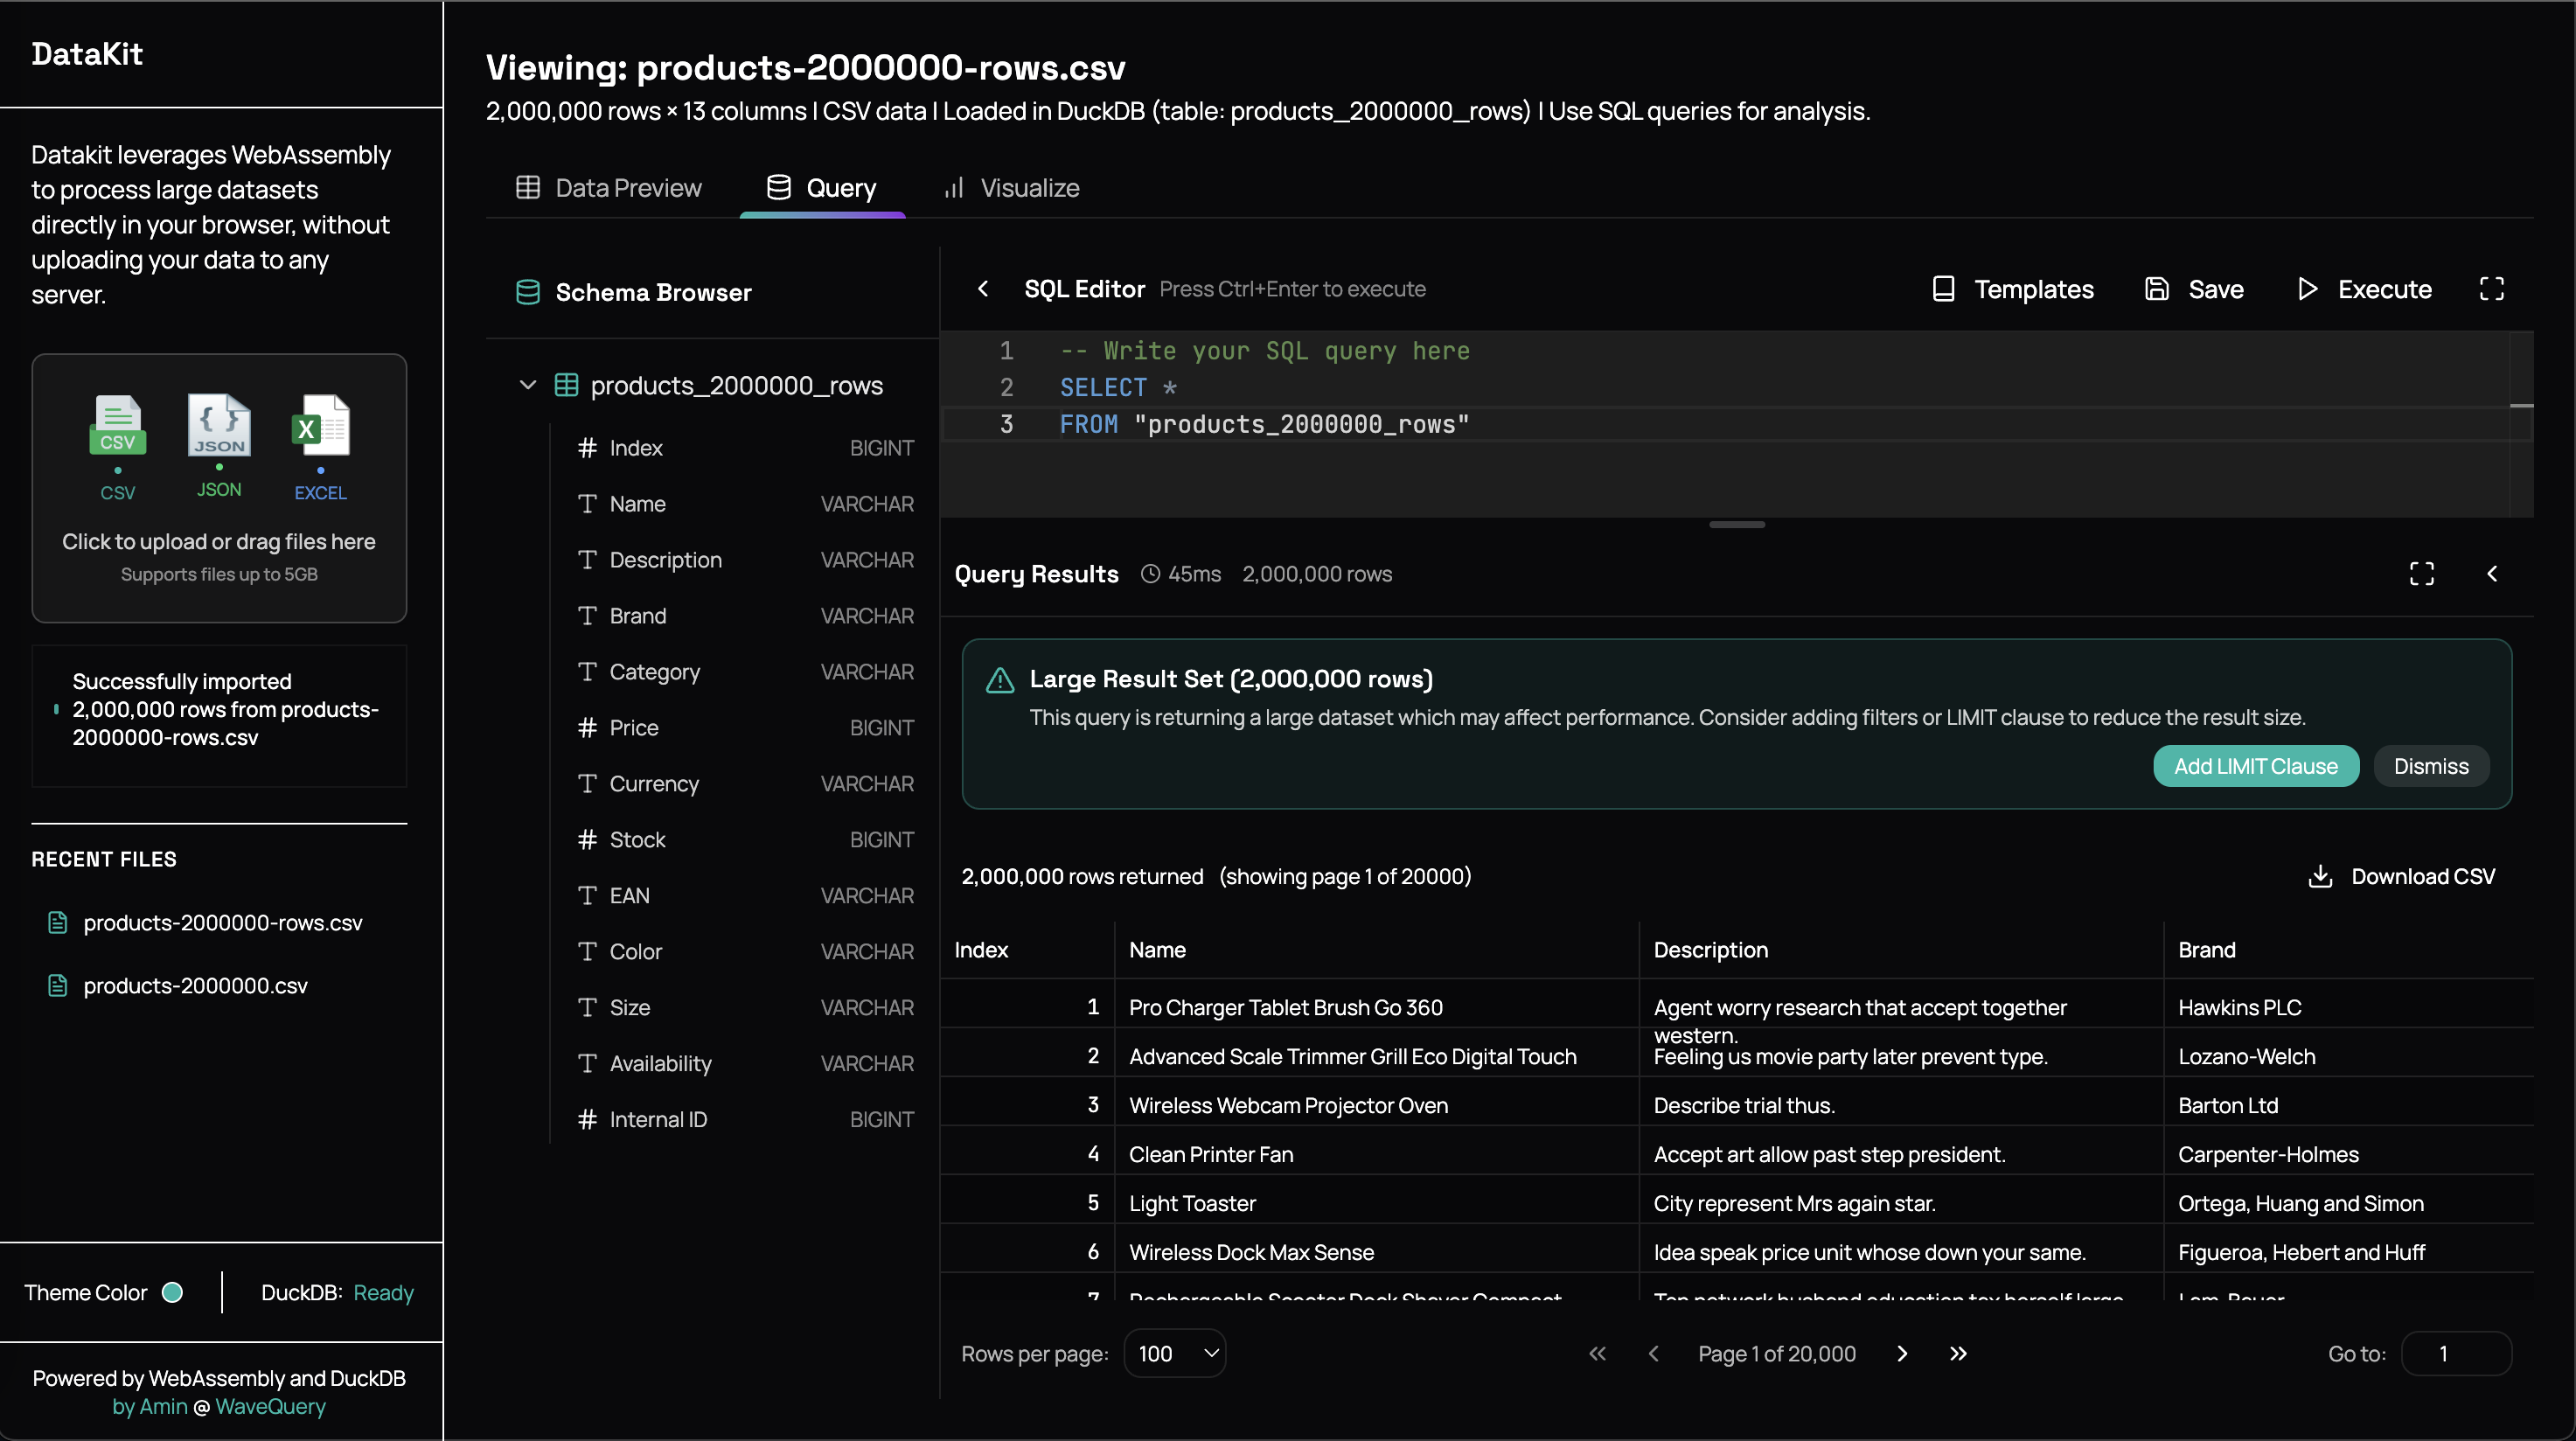Open the Visualize tab

[1012, 188]
